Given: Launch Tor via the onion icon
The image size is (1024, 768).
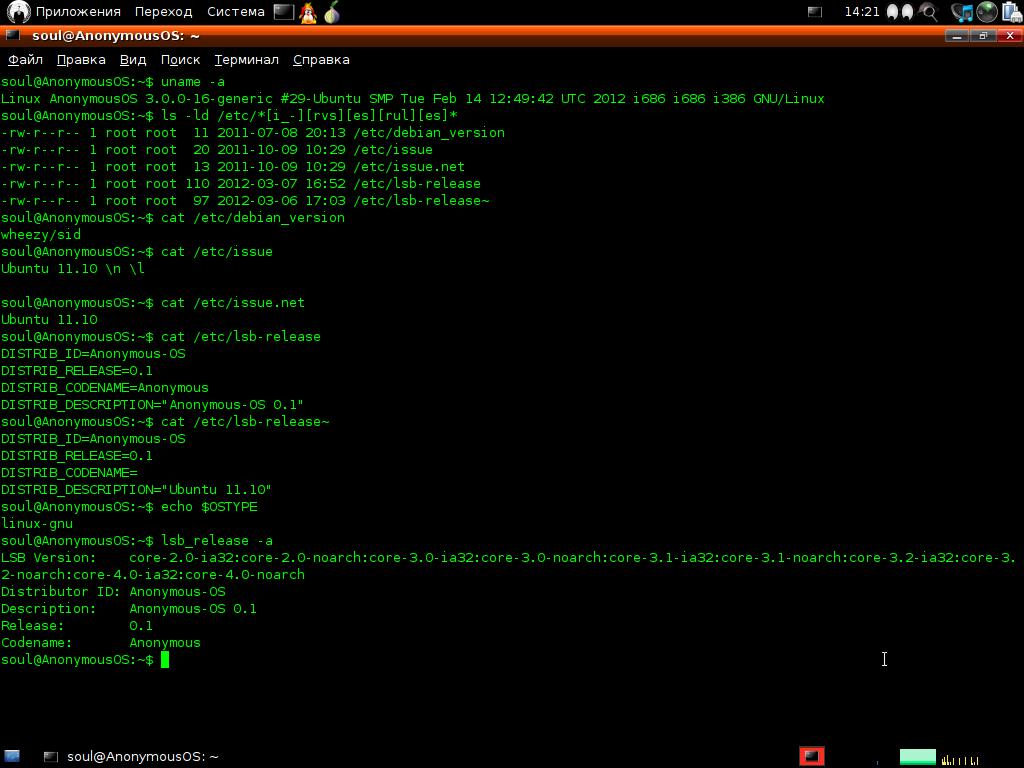Looking at the screenshot, I should [x=332, y=12].
